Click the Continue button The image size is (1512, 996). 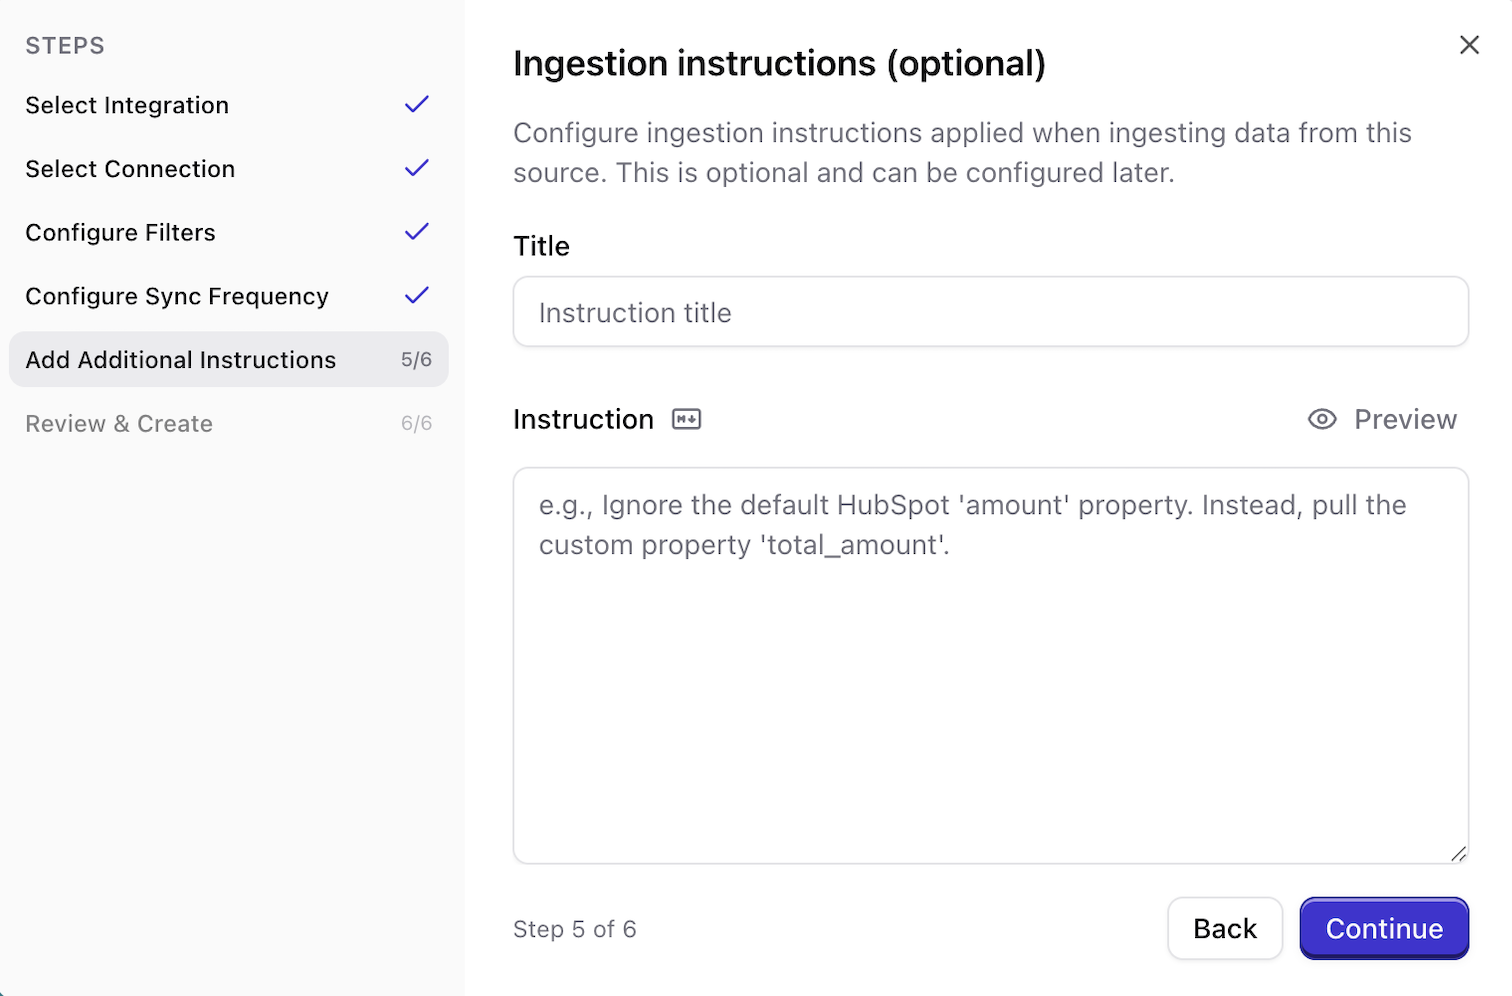pyautogui.click(x=1384, y=928)
